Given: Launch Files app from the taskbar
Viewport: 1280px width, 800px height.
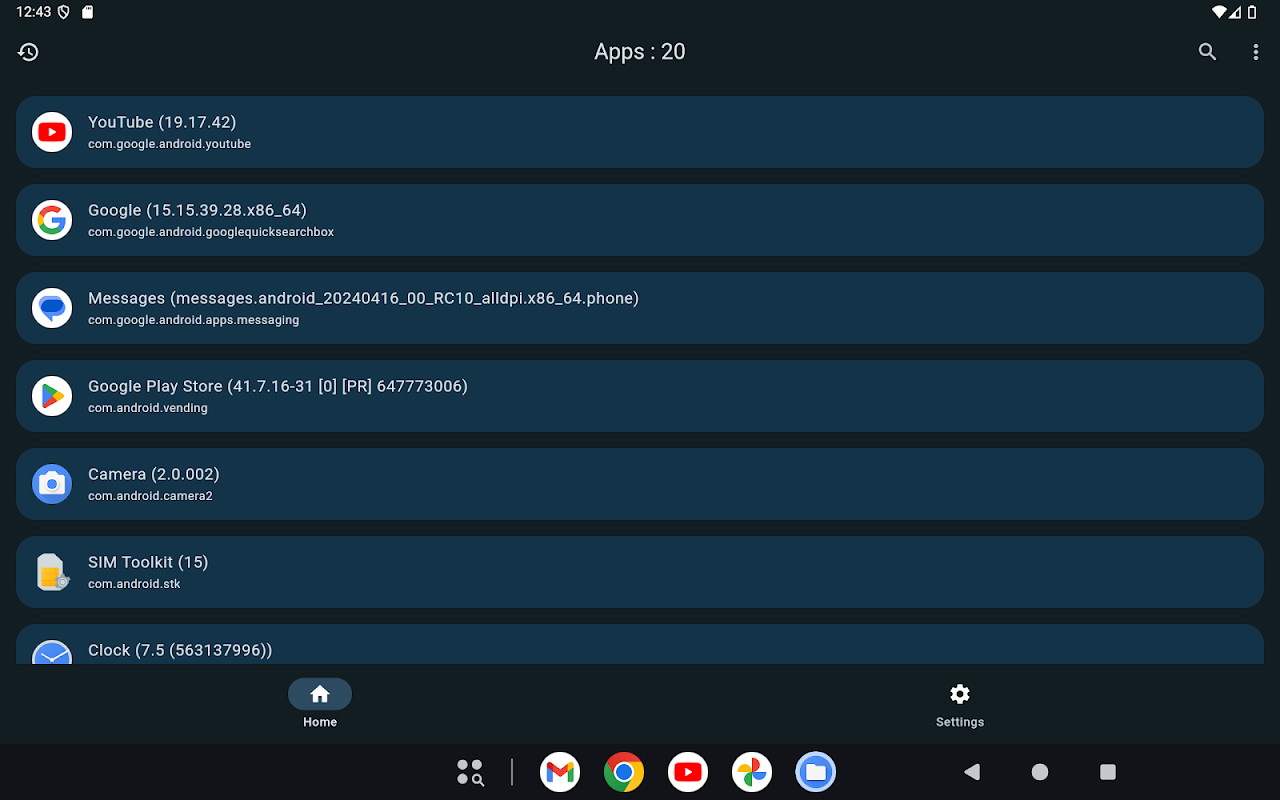Looking at the screenshot, I should click(x=816, y=772).
